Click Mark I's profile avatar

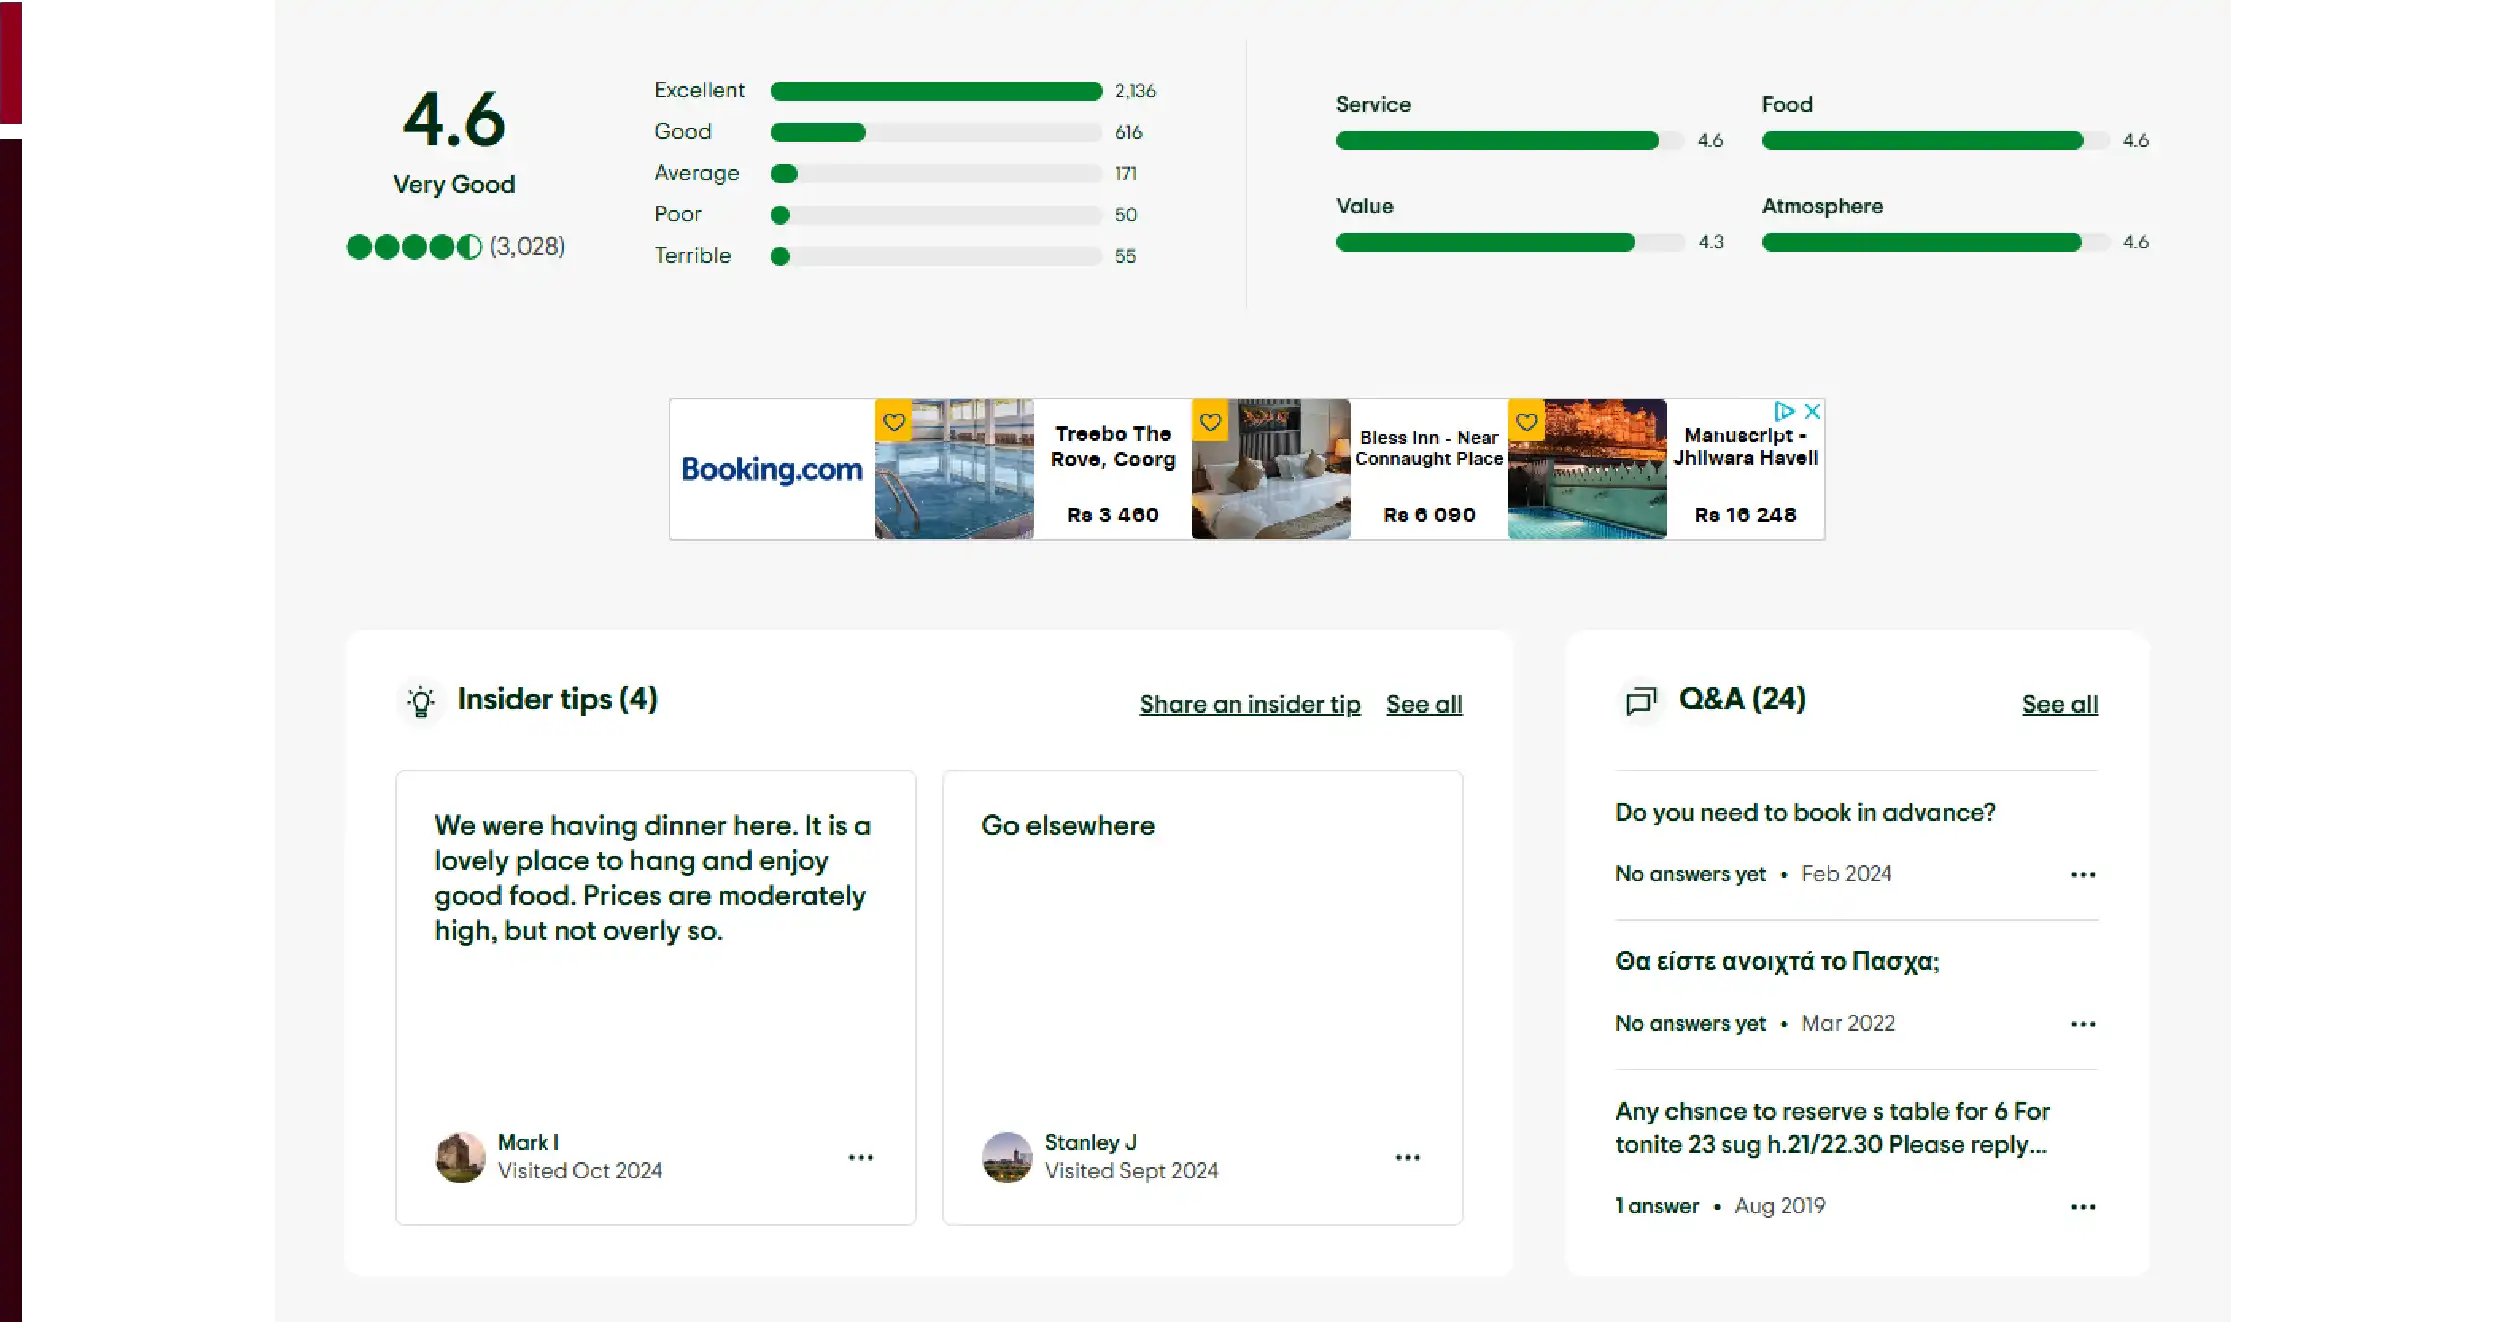click(460, 1157)
